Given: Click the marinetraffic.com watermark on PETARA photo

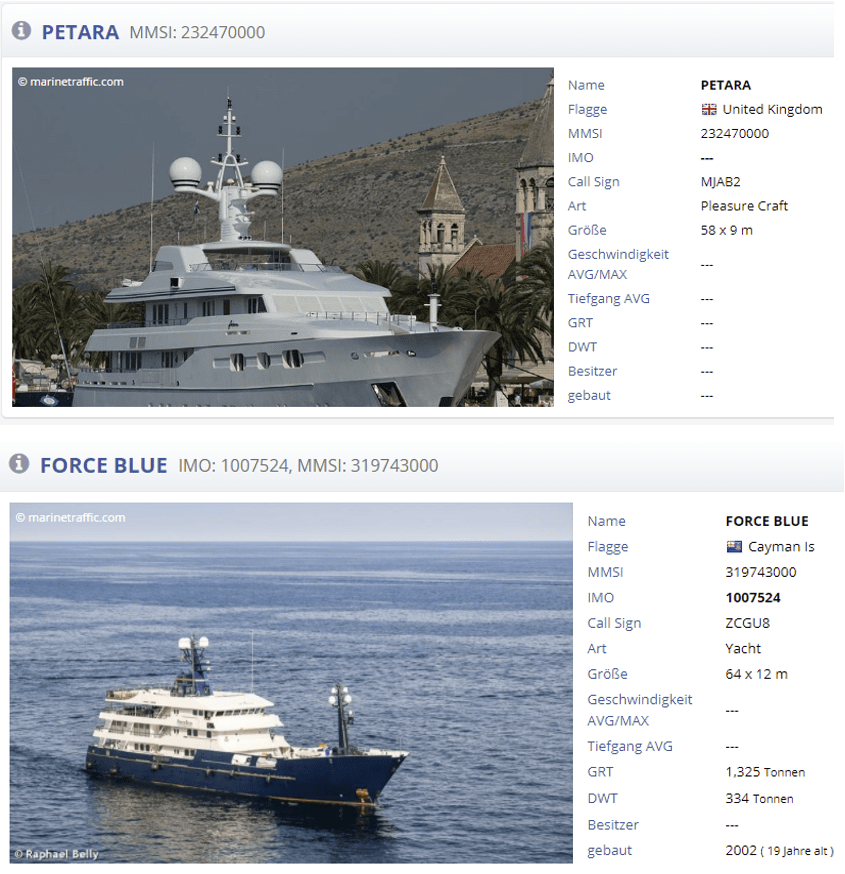Looking at the screenshot, I should click(71, 81).
